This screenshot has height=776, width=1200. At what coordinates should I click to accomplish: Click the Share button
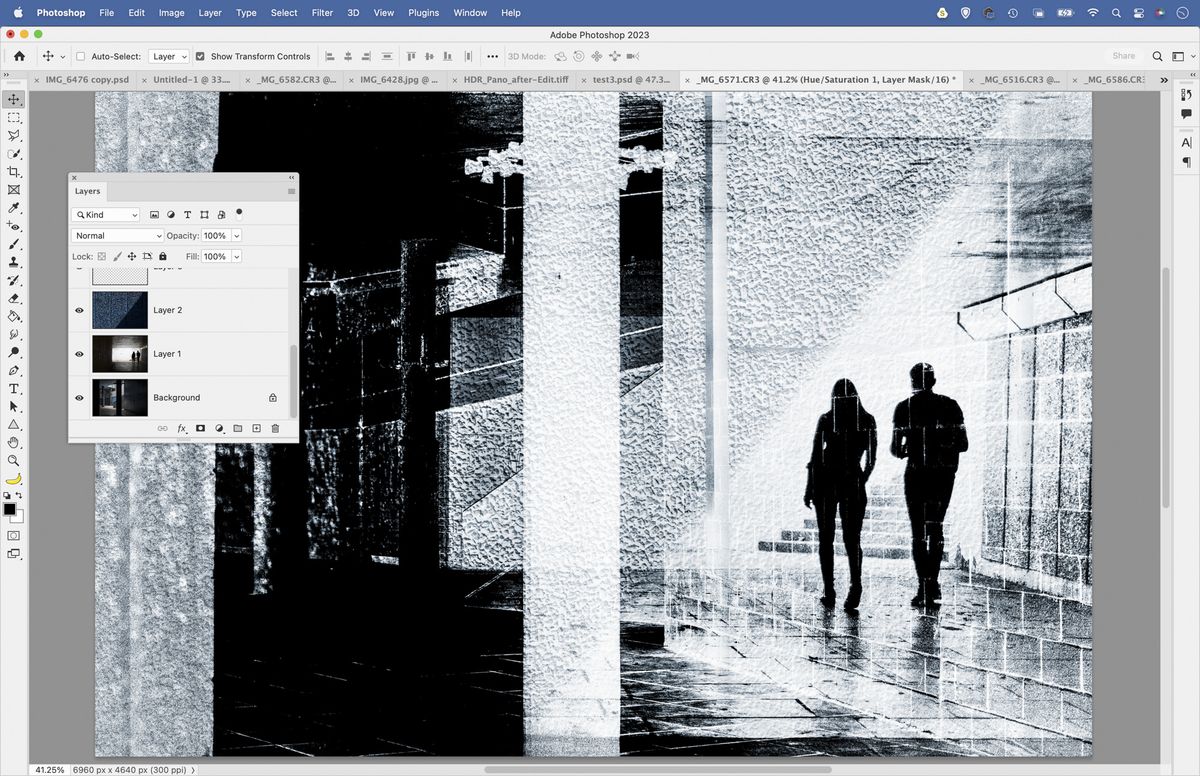[x=1124, y=56]
